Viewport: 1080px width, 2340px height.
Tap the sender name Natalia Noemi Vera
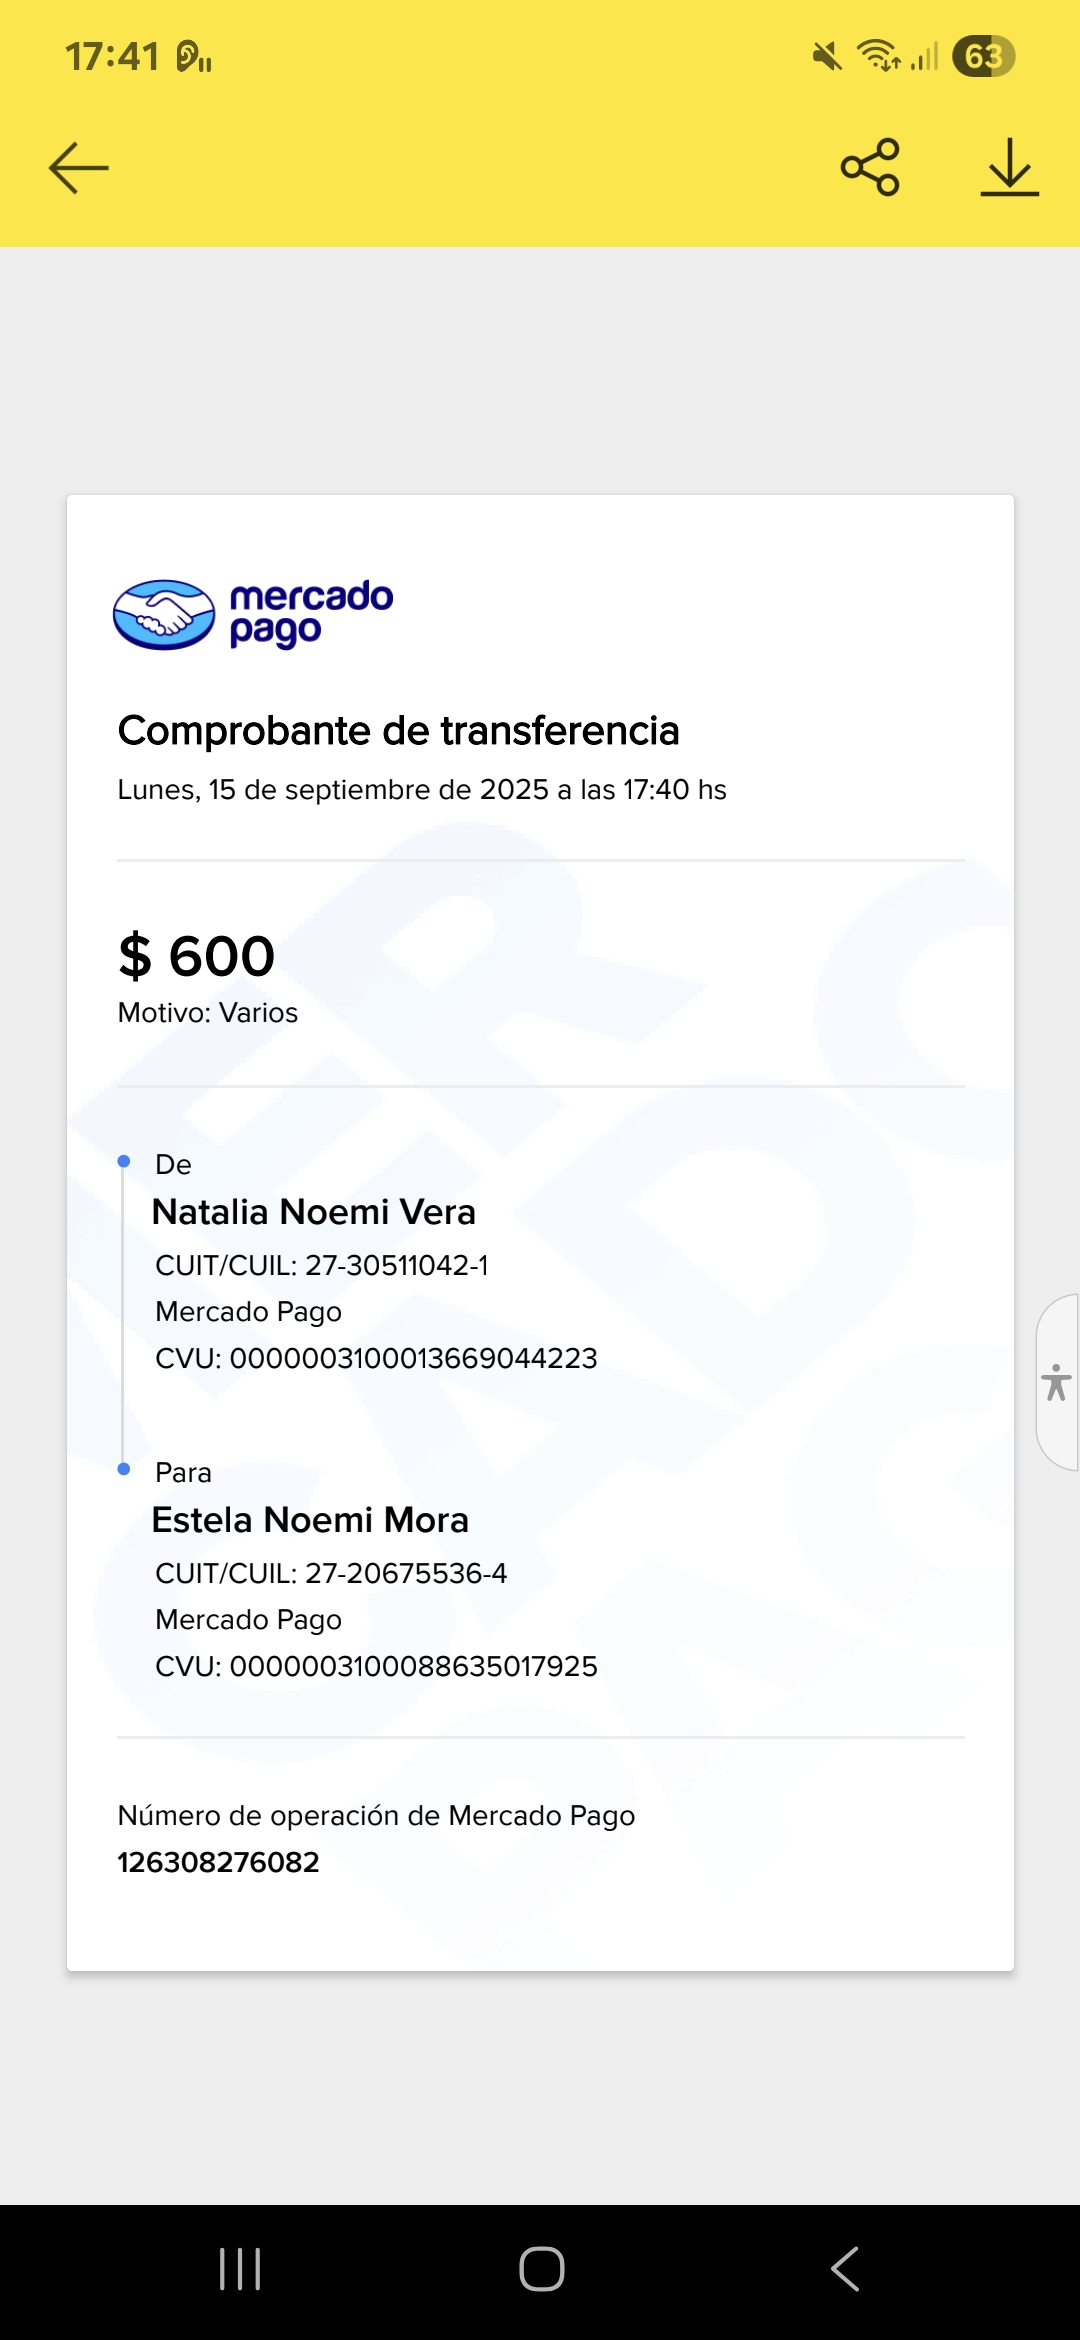point(313,1212)
